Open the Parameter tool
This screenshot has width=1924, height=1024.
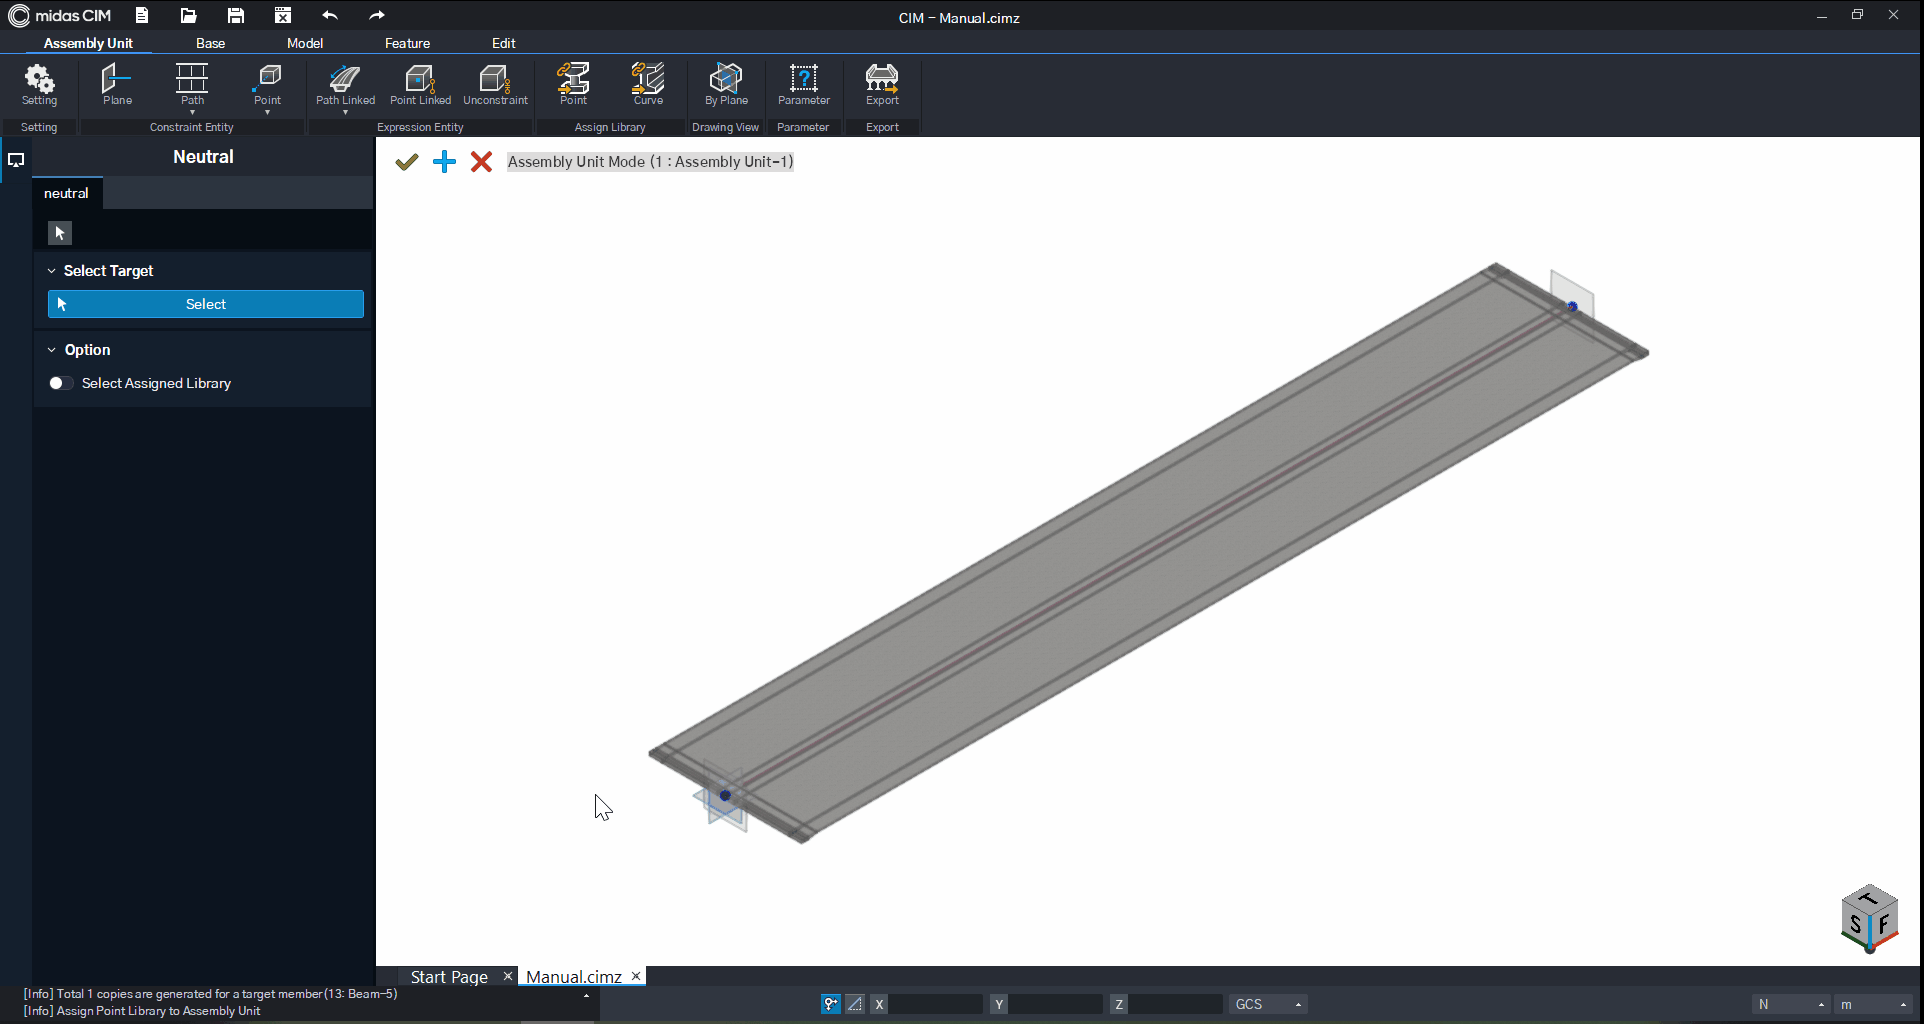coord(803,84)
